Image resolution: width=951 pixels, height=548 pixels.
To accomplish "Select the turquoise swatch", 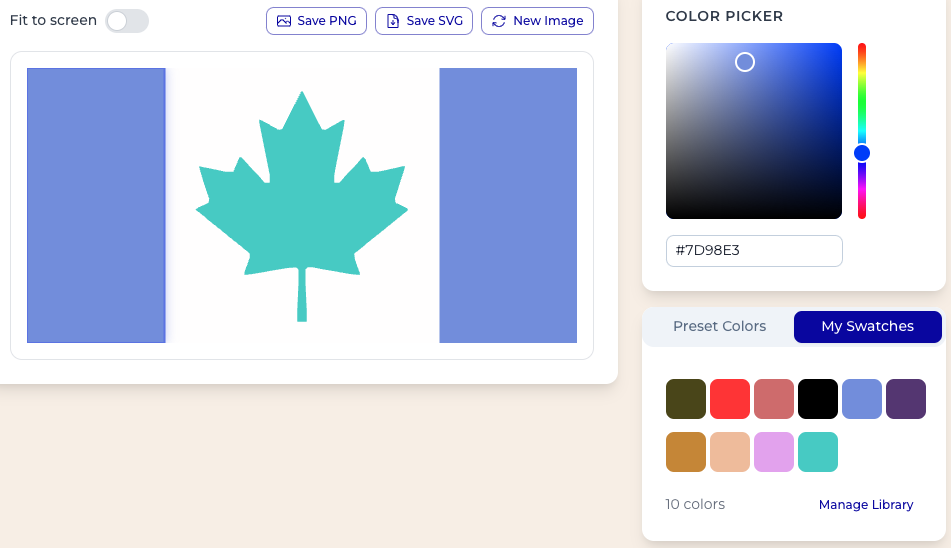I will click(x=818, y=452).
